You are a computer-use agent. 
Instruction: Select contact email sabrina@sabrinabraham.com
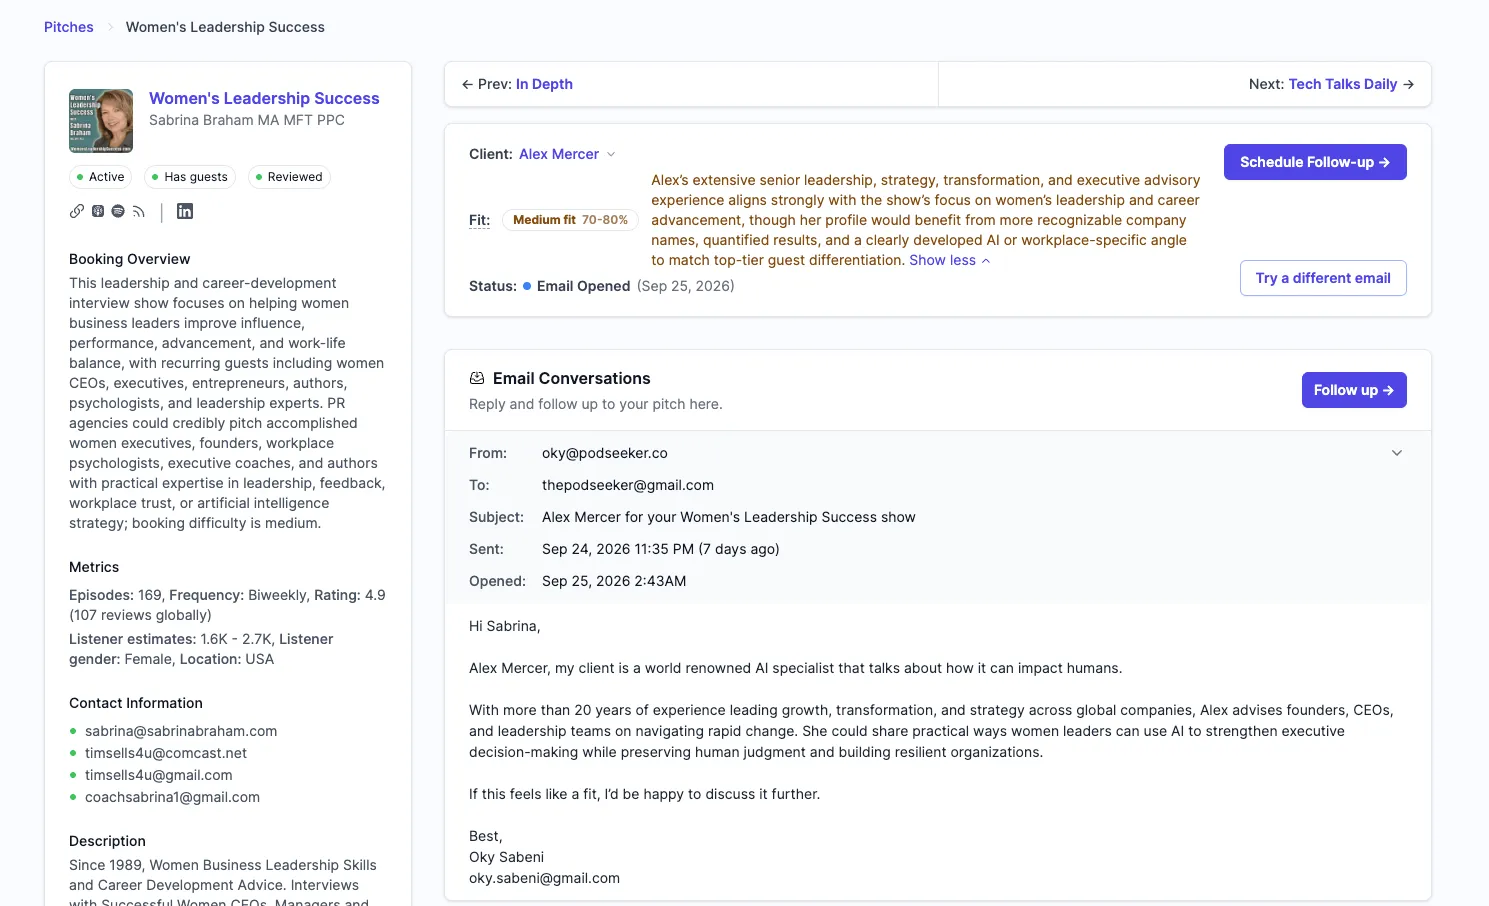181,731
